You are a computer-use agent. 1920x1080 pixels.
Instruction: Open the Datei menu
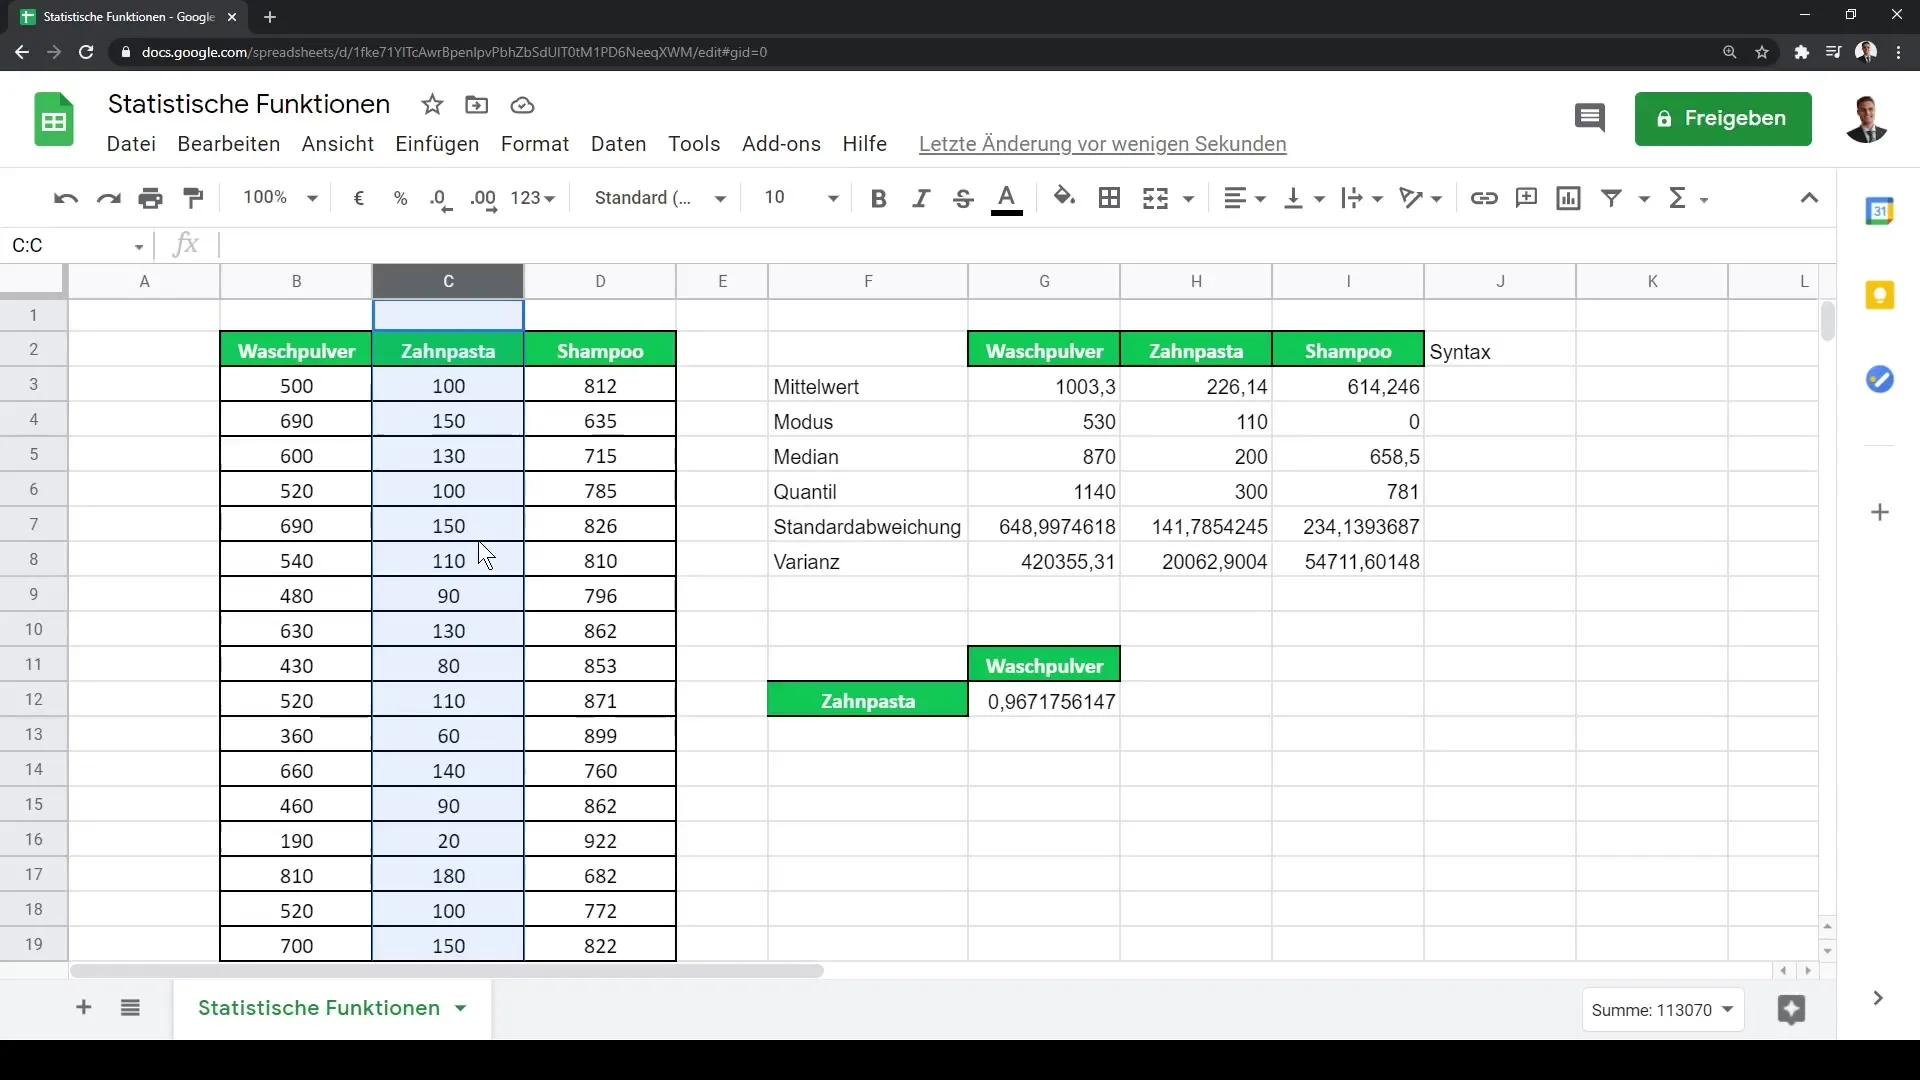point(131,144)
